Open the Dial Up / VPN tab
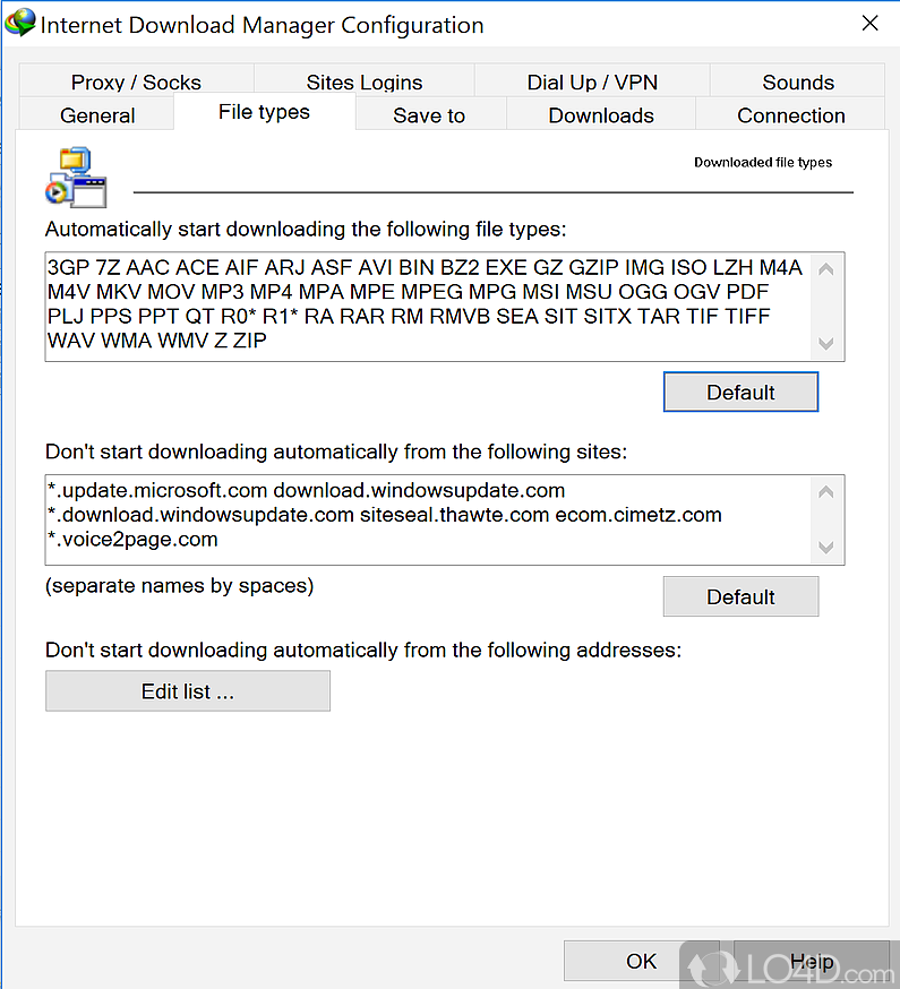Viewport: 900px width, 989px height. pyautogui.click(x=592, y=81)
